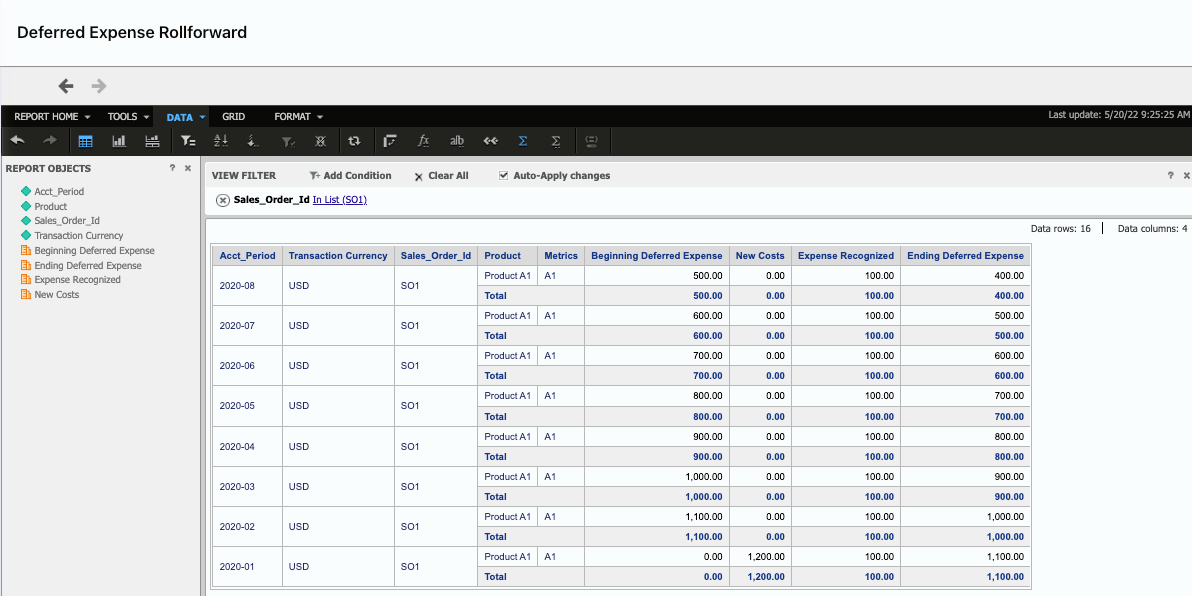Toggle totals with blue Sigma icon
This screenshot has height=596, width=1192.
[x=523, y=141]
